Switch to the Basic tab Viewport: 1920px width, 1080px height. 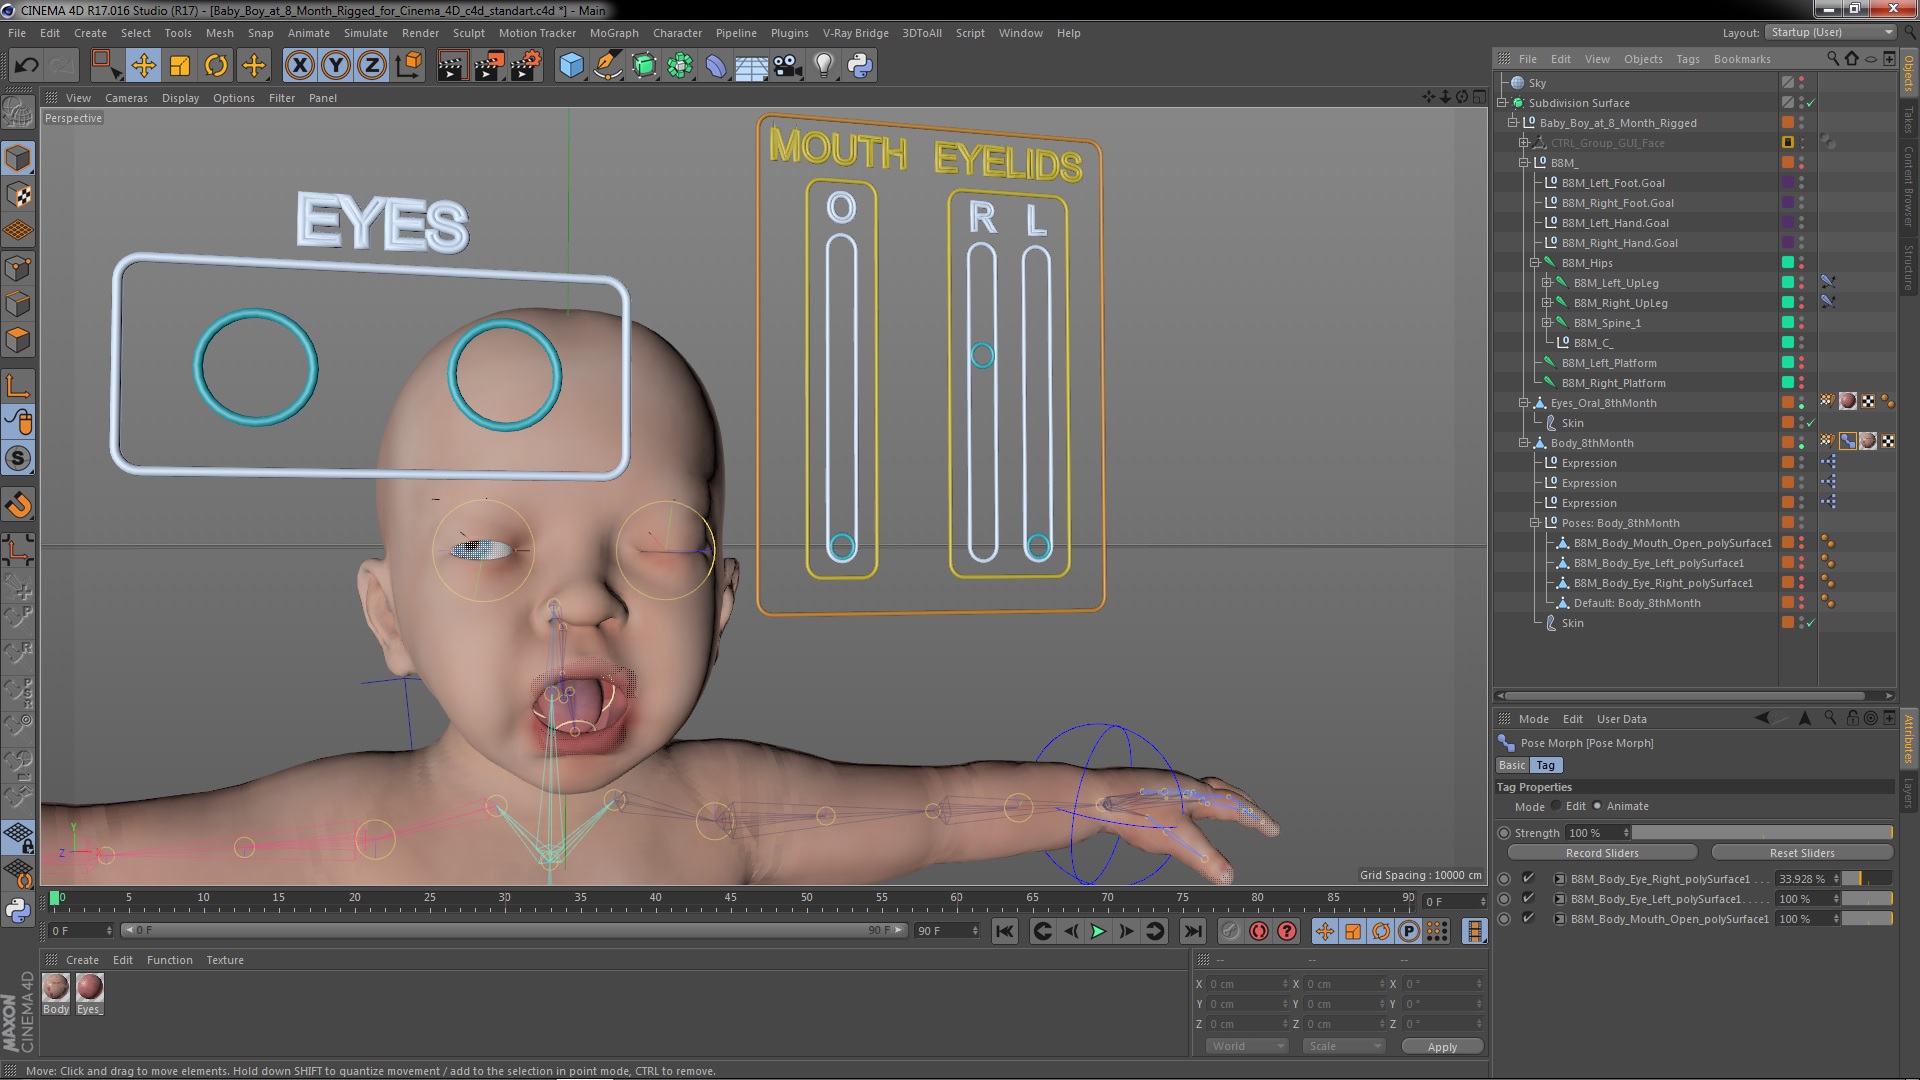[x=1512, y=765]
